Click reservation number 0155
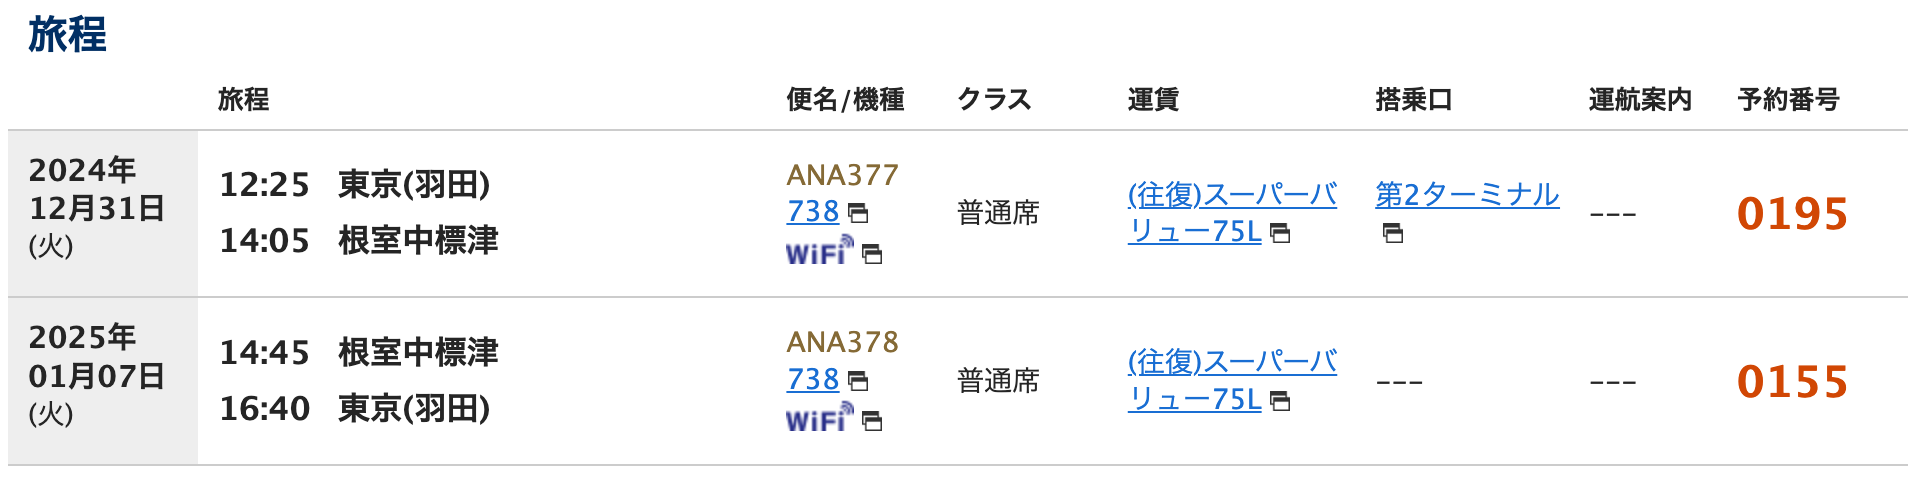1932x484 pixels. [1792, 382]
